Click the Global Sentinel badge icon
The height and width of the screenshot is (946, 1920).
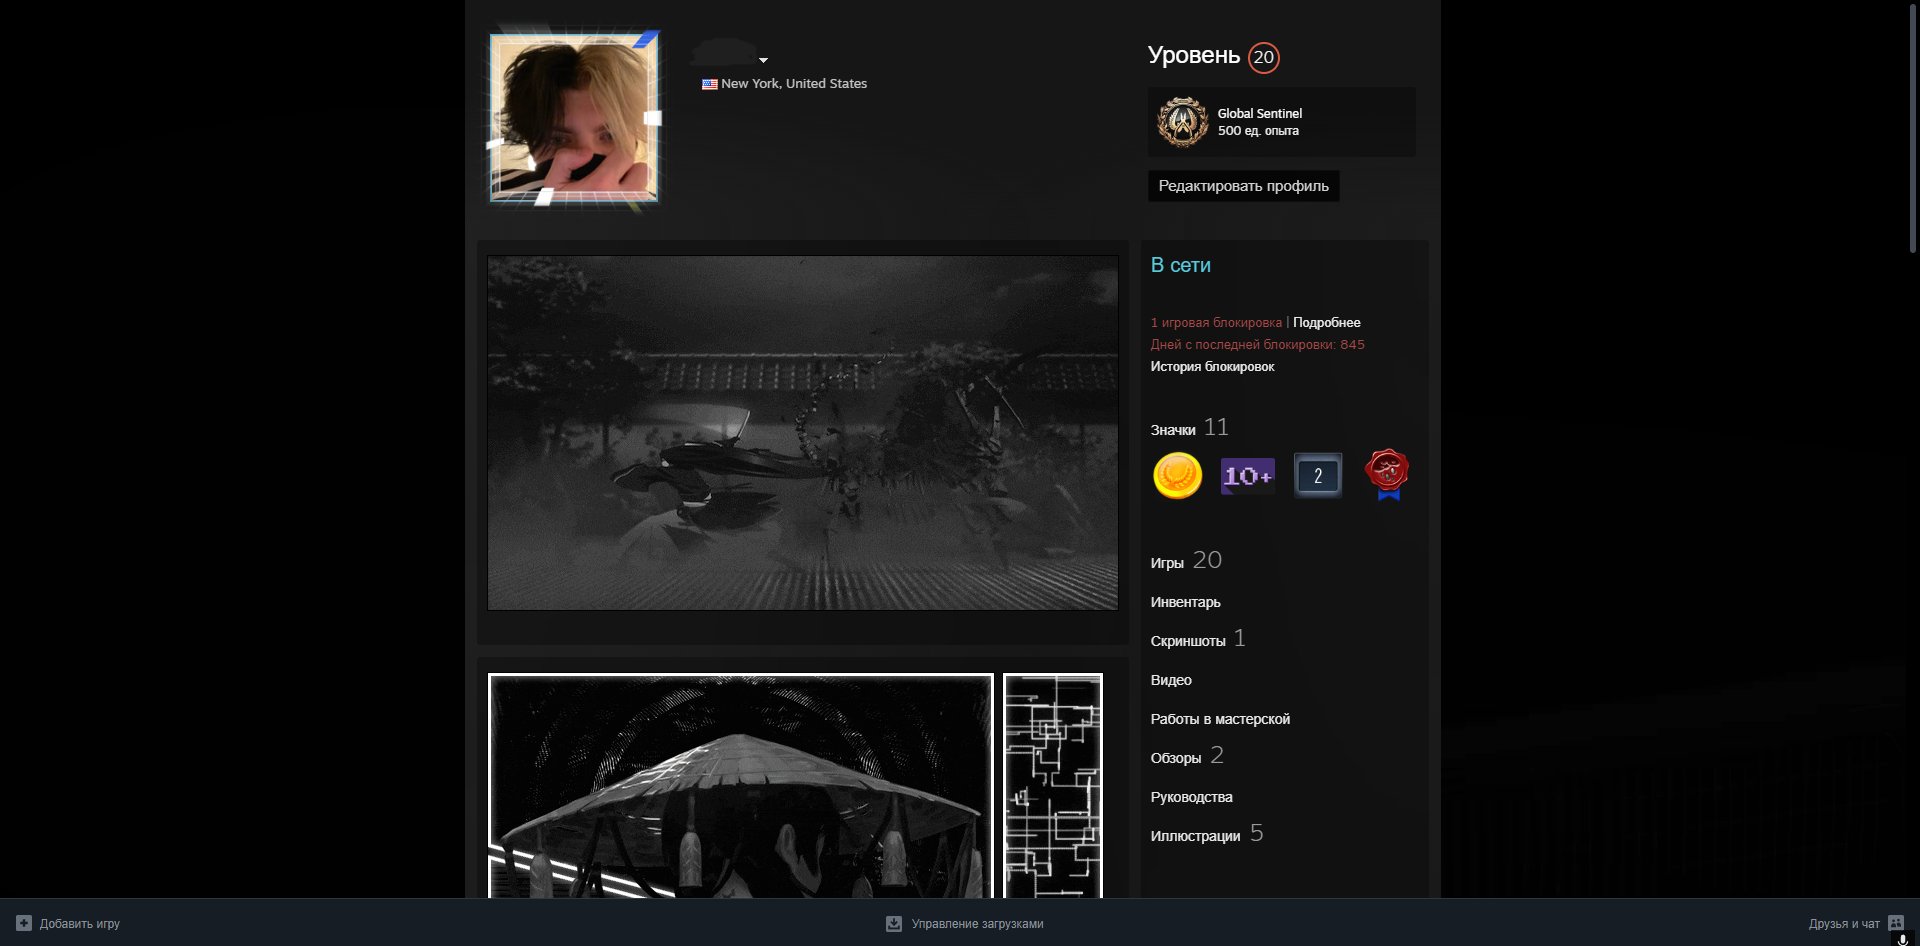click(1183, 122)
